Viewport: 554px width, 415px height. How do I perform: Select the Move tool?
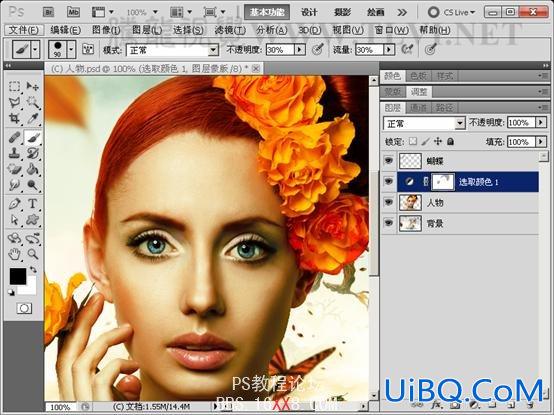pyautogui.click(x=33, y=86)
